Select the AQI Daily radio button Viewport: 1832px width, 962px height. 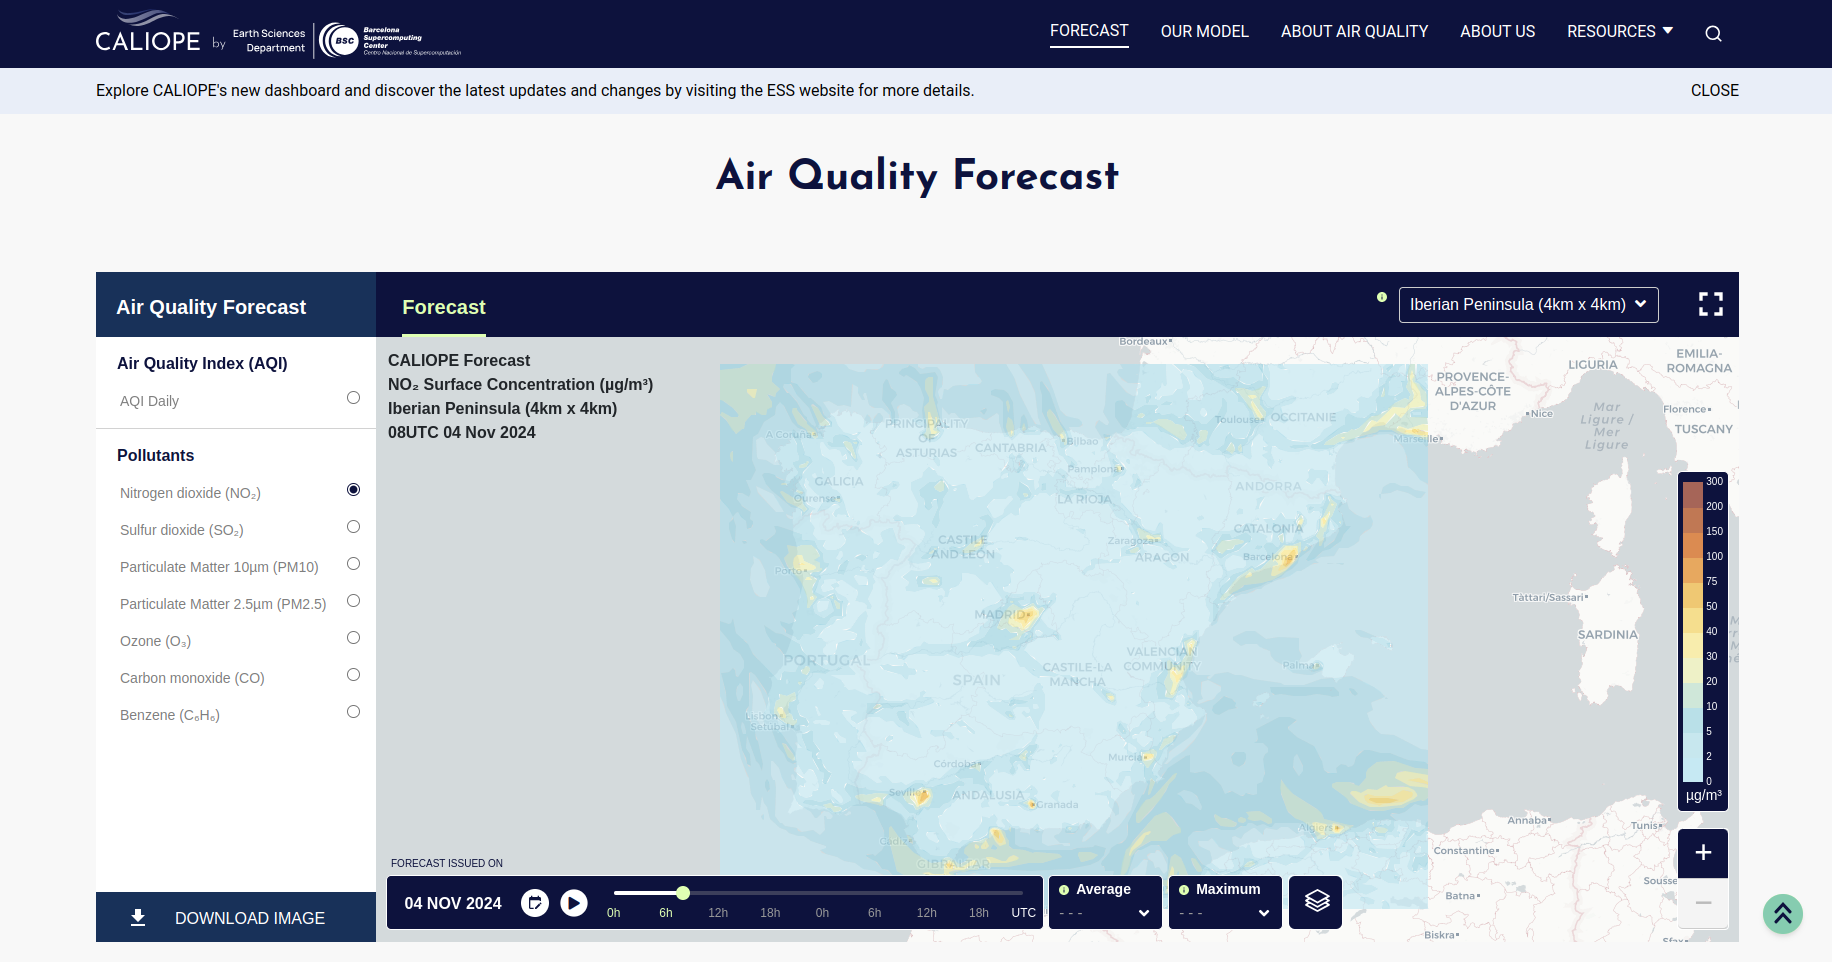coord(353,398)
